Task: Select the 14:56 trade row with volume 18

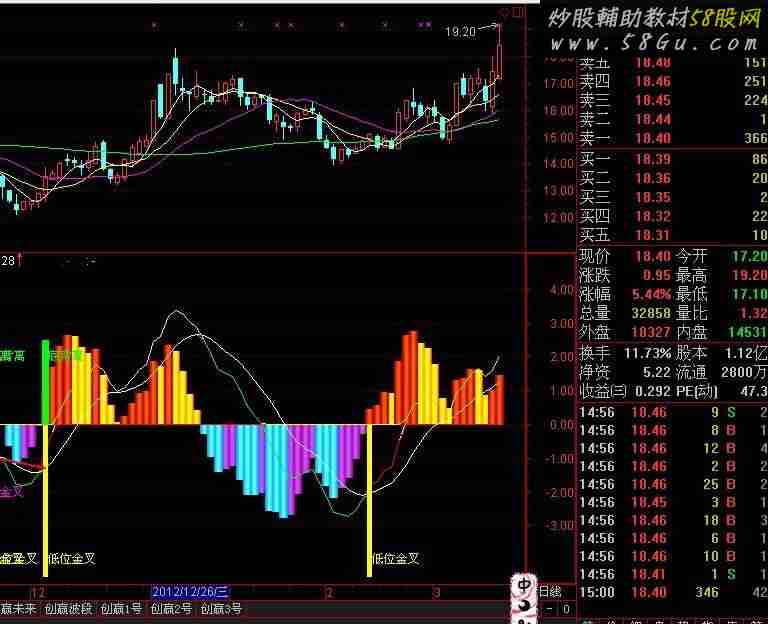Action: tap(673, 520)
